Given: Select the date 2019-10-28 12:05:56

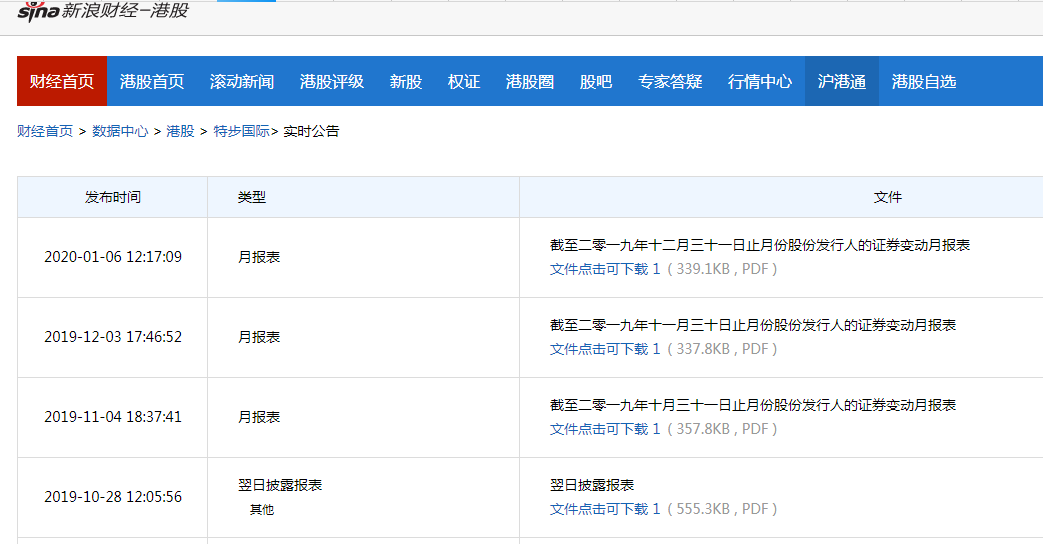Looking at the screenshot, I should pyautogui.click(x=113, y=497).
